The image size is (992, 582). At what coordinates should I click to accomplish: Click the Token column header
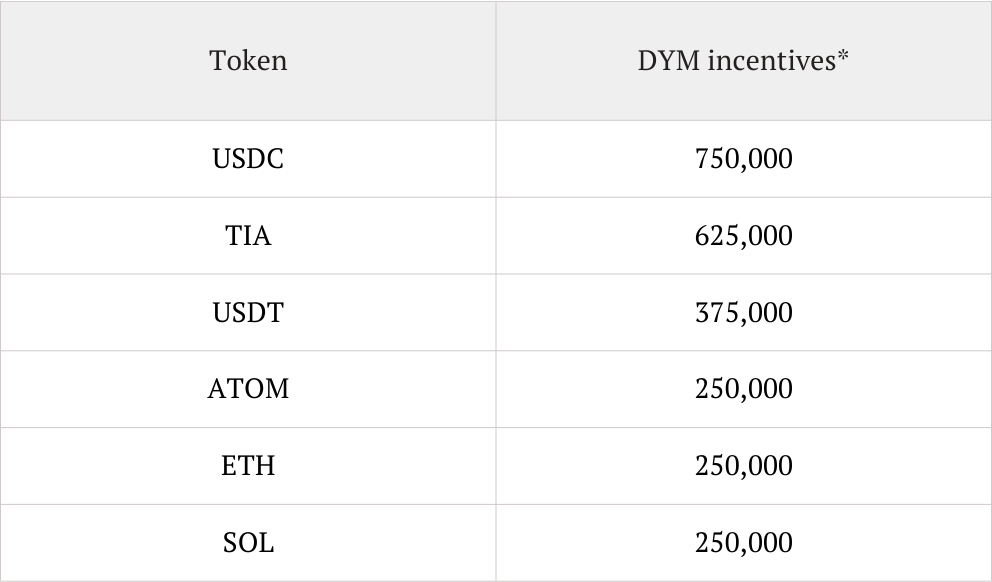click(x=248, y=61)
